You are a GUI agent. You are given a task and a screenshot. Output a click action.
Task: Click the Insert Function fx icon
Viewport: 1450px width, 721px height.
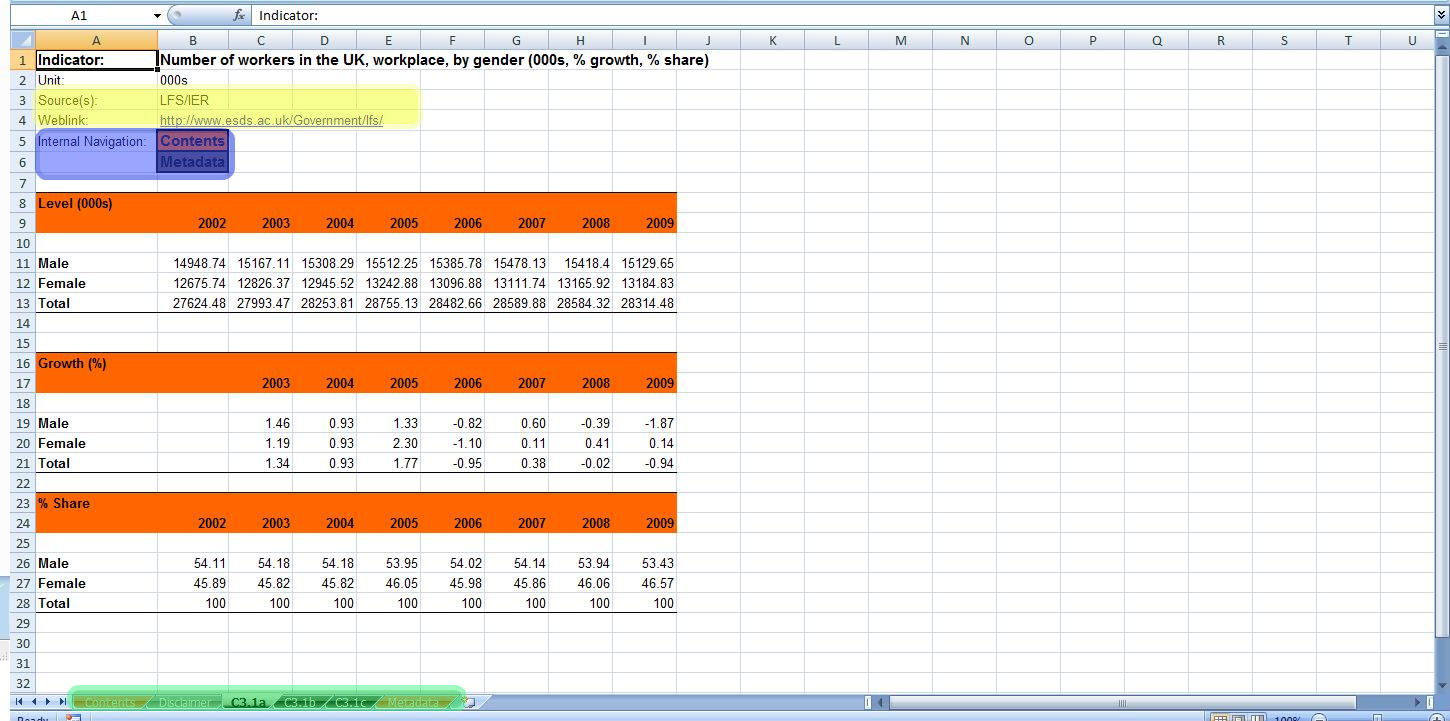pos(239,16)
